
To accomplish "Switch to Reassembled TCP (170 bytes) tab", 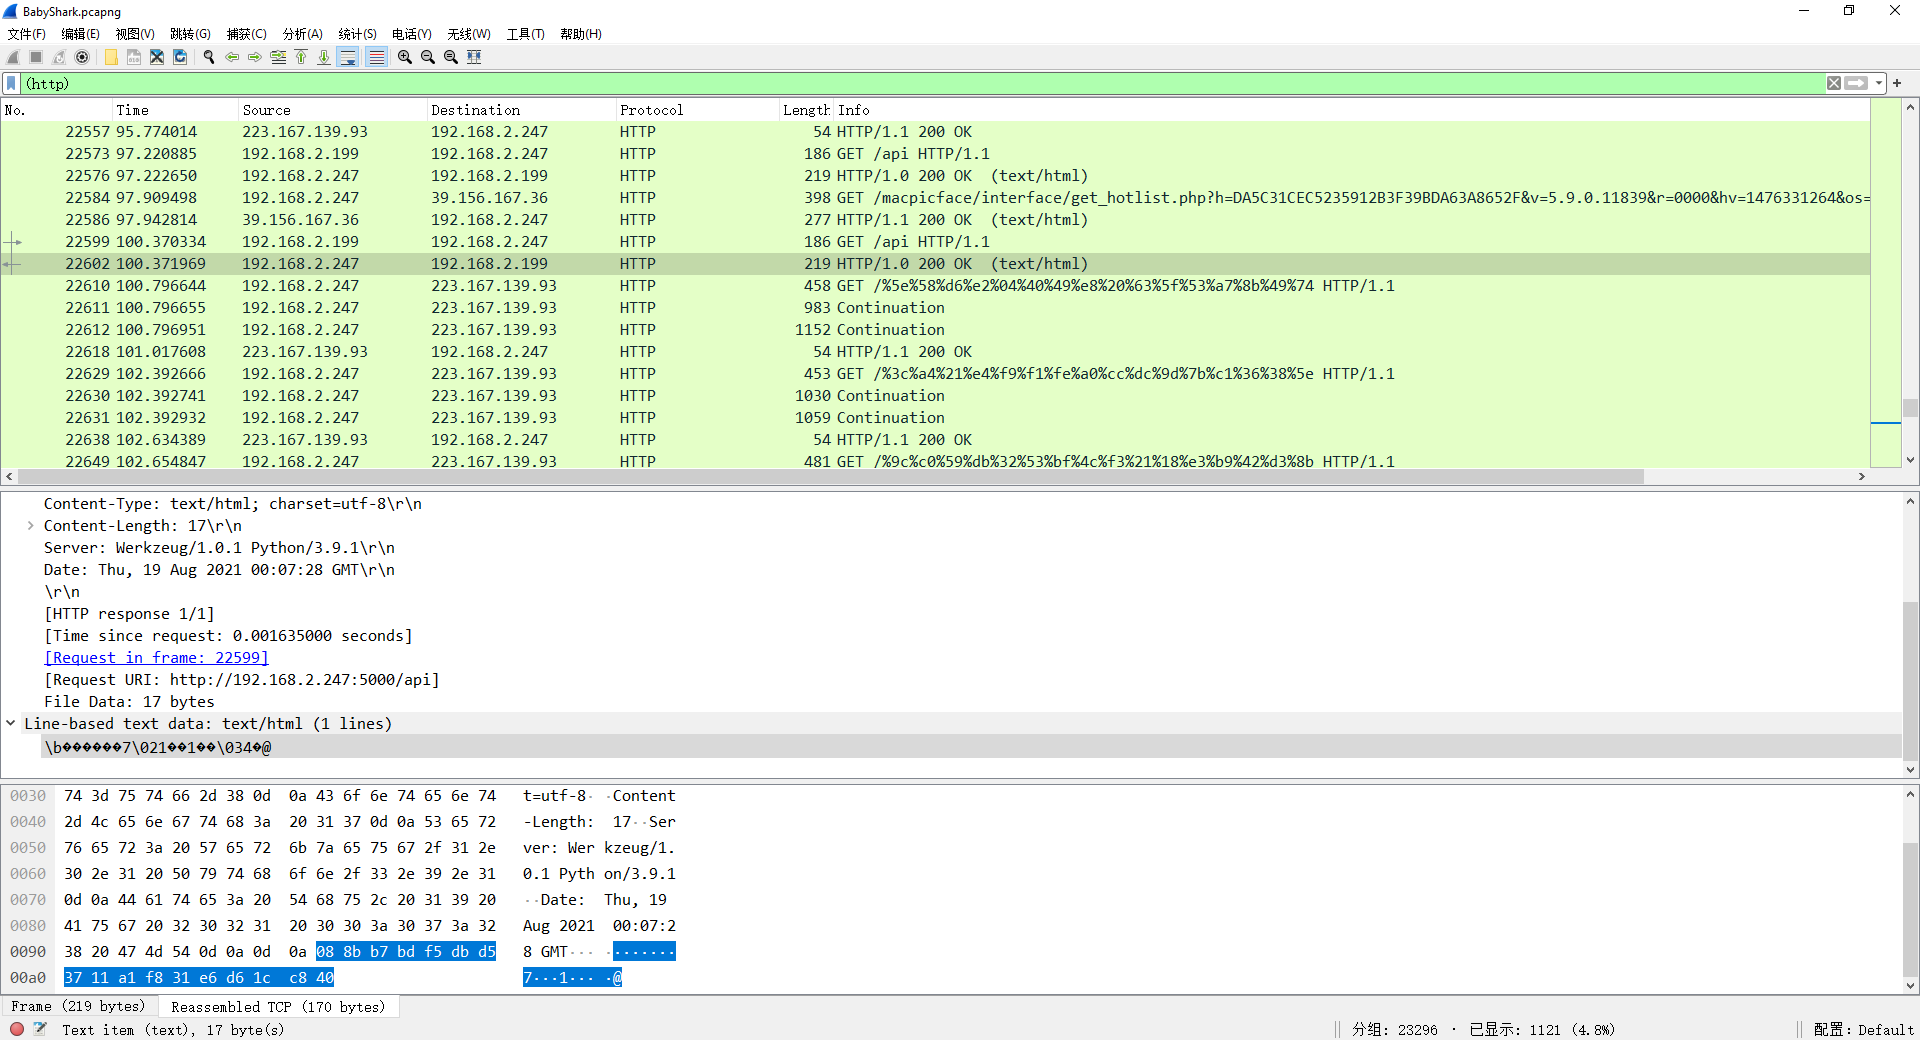I will 278,1007.
